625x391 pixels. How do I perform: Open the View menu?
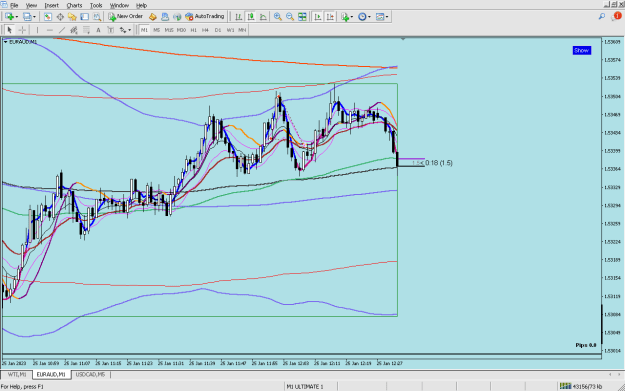31,5
